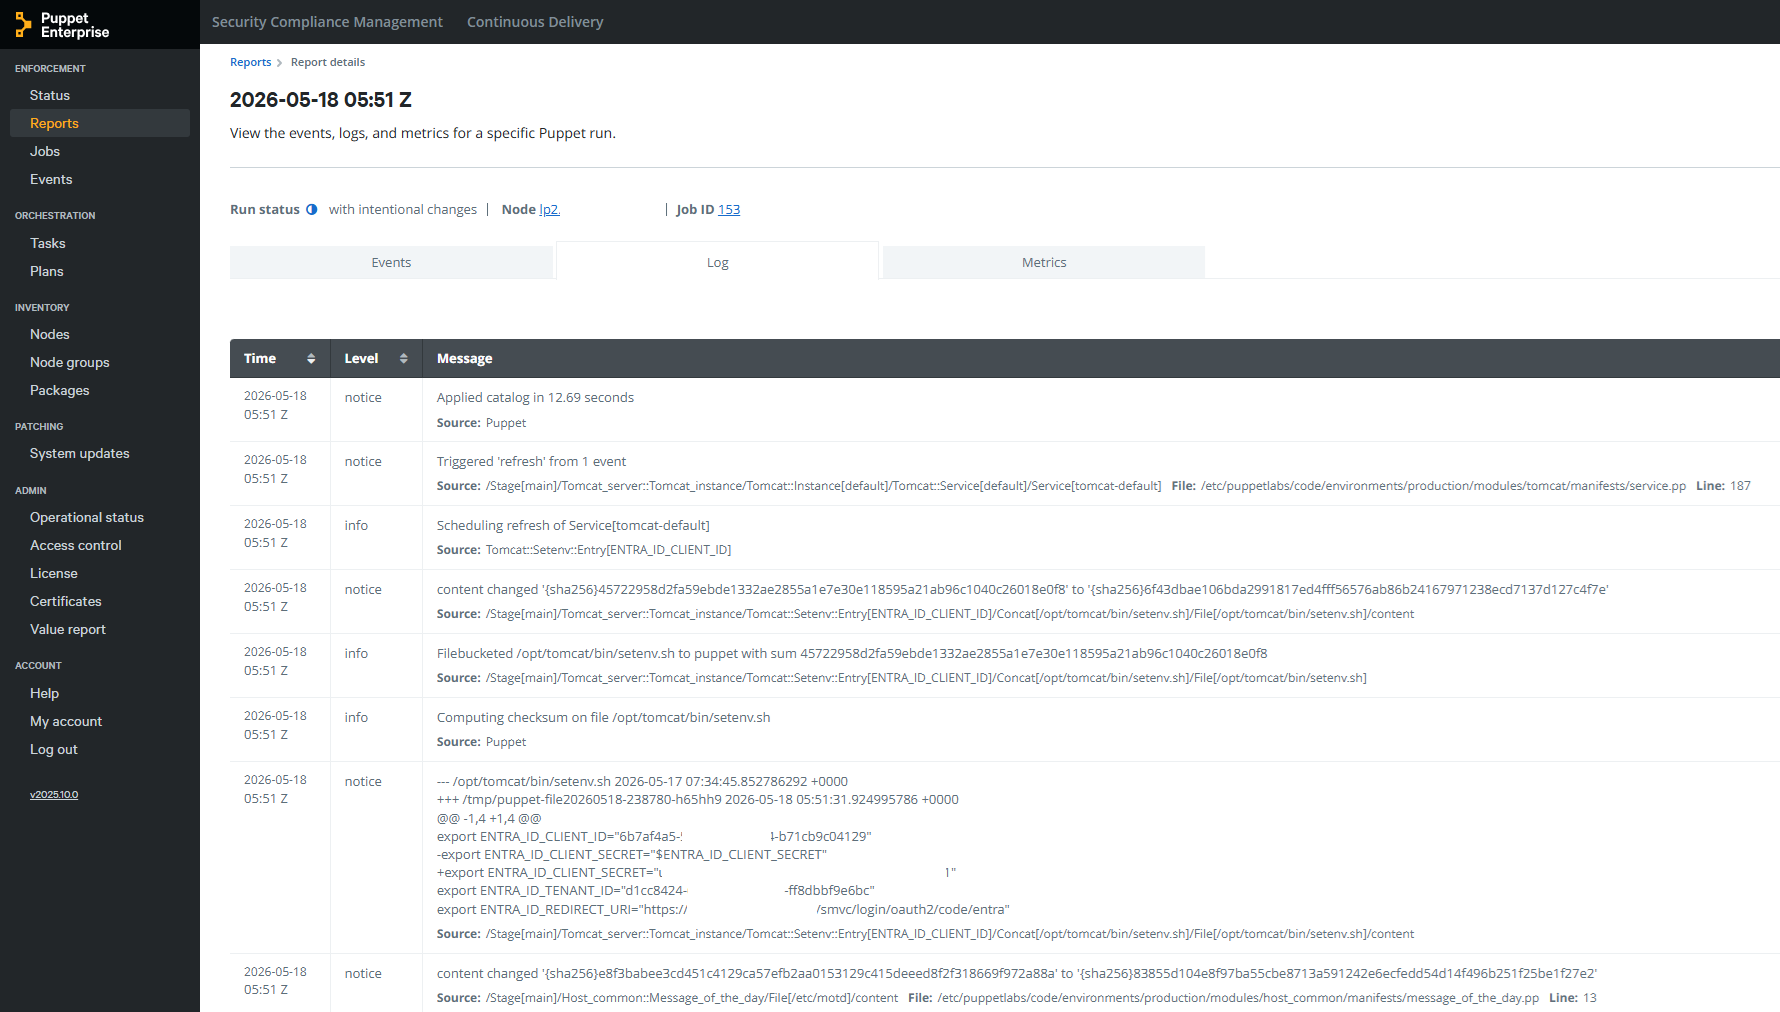Viewport: 1780px width, 1012px height.
Task: Open Certificates in Admin section
Action: [x=66, y=601]
